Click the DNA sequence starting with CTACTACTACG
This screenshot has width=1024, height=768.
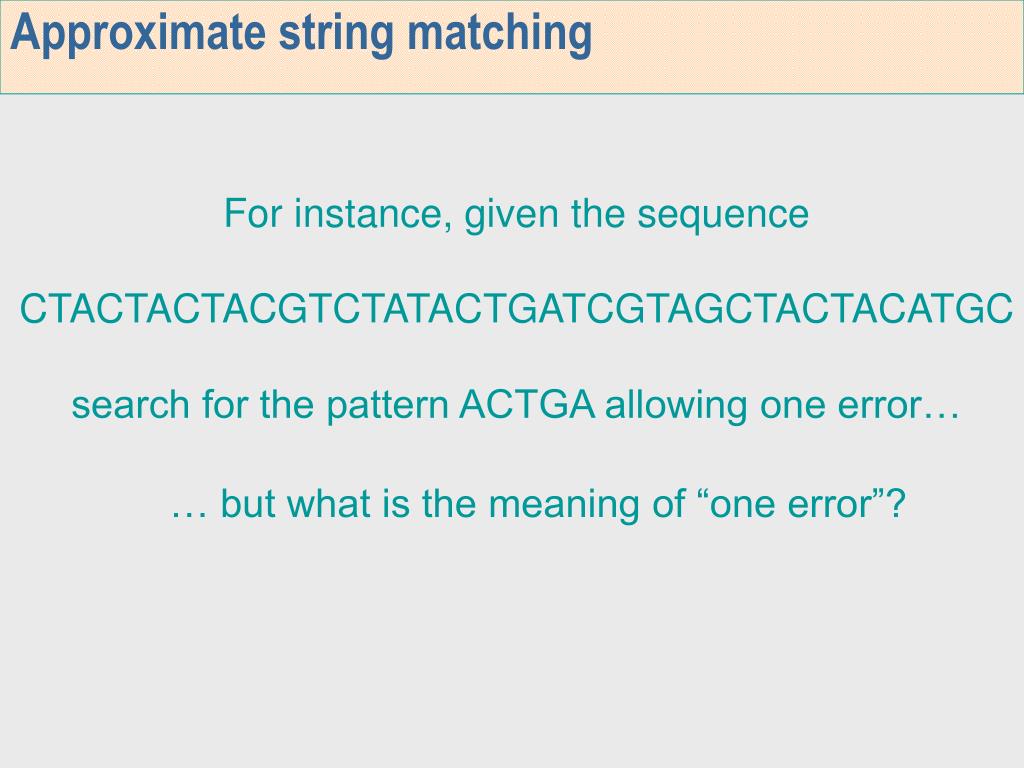tap(516, 309)
